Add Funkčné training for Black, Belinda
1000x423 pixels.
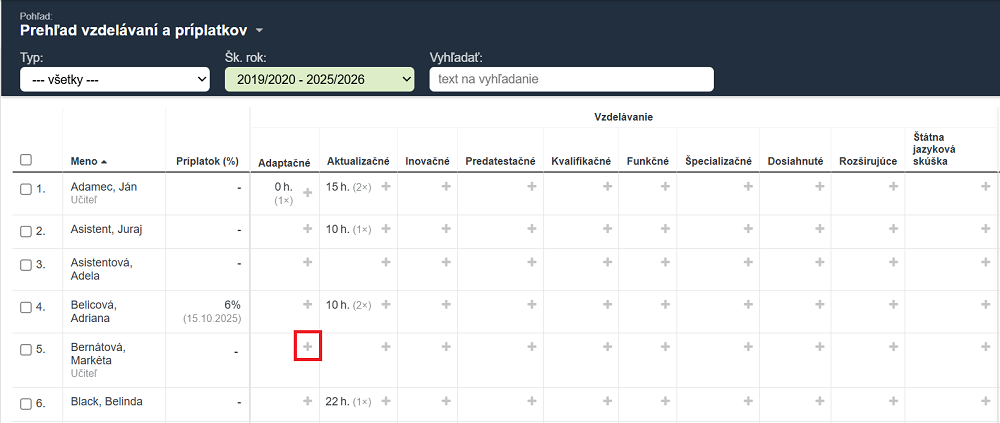tap(664, 402)
